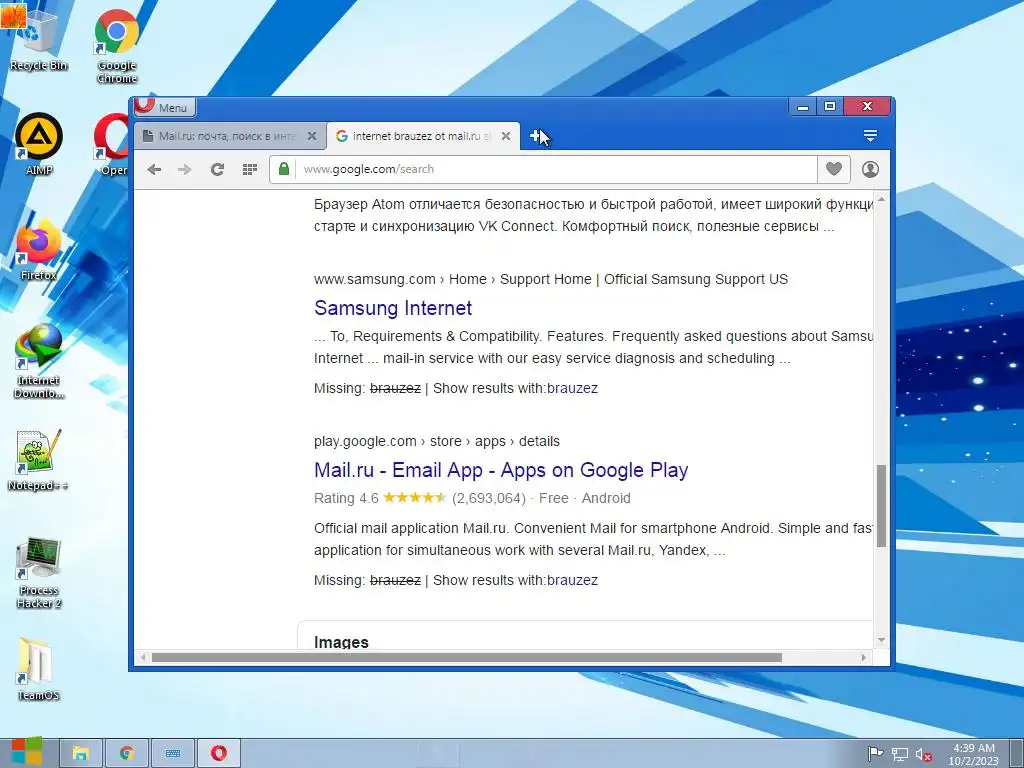The width and height of the screenshot is (1024, 768).
Task: Click the green padlock security icon
Action: pyautogui.click(x=283, y=169)
